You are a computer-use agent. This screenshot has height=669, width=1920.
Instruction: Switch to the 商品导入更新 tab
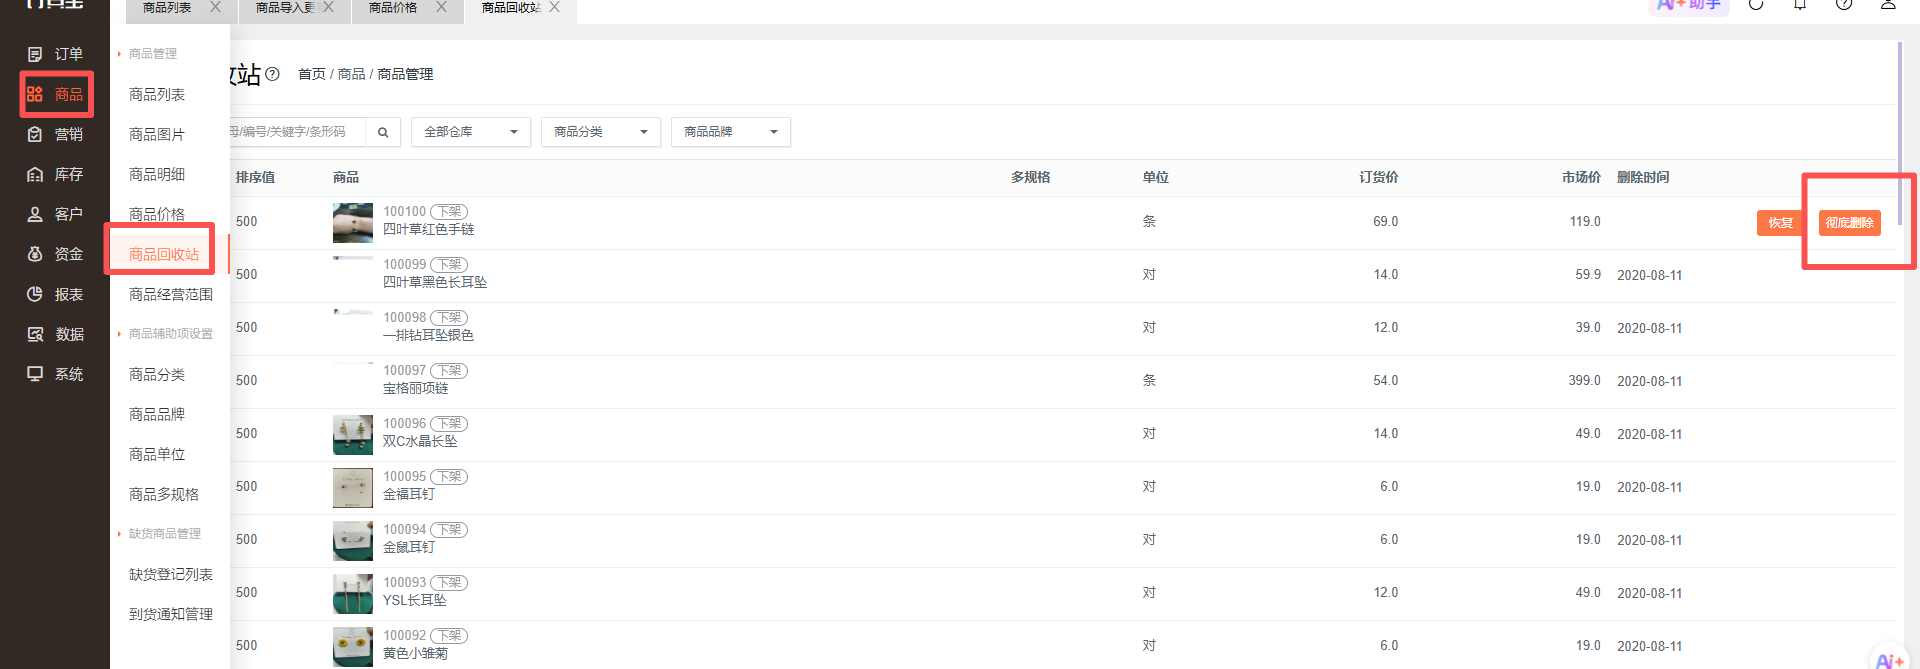285,8
